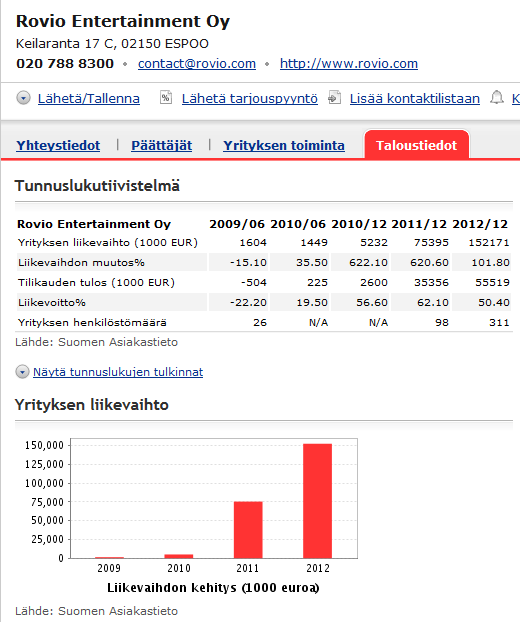Click operating profit value 62.10

pyautogui.click(x=433, y=303)
